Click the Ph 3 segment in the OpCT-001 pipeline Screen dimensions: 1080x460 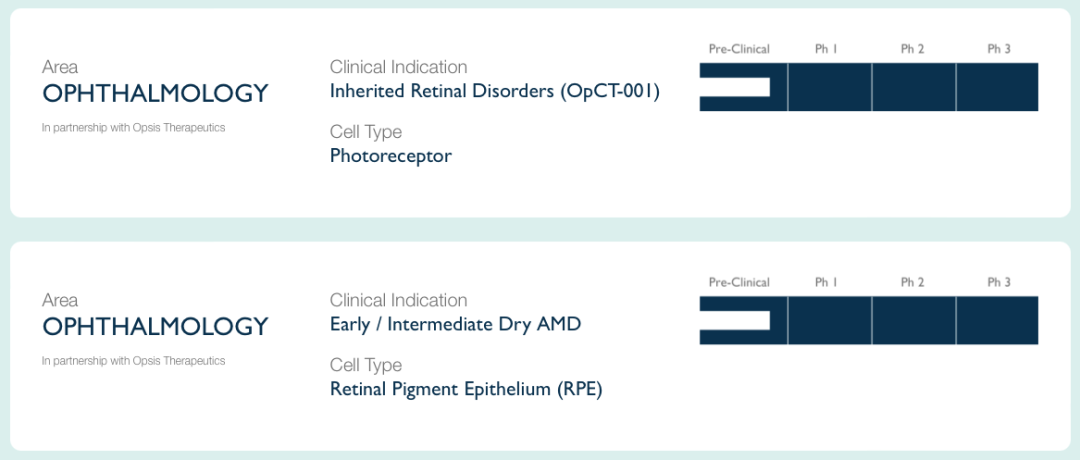coord(997,87)
